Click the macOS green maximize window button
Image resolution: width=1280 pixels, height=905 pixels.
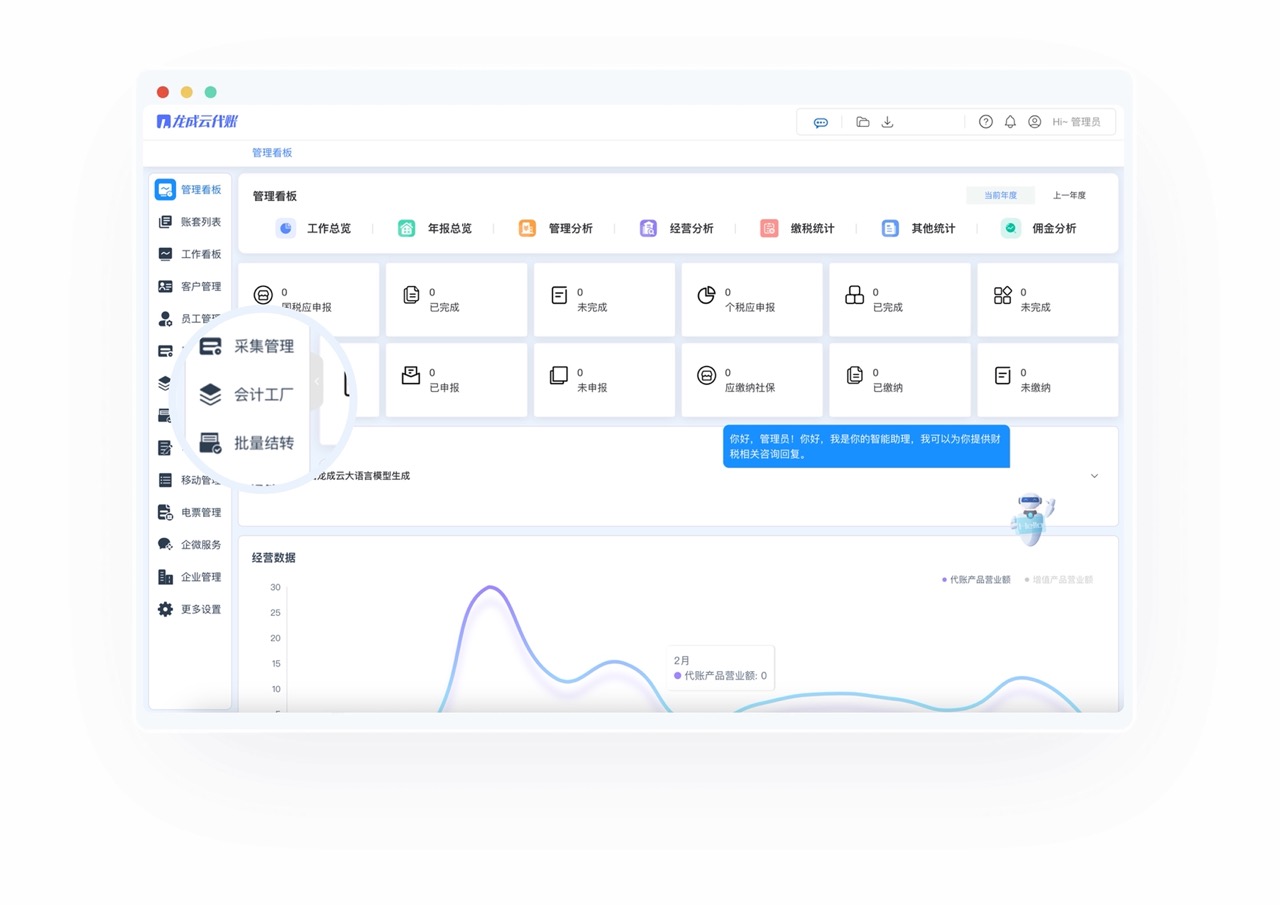tap(210, 92)
